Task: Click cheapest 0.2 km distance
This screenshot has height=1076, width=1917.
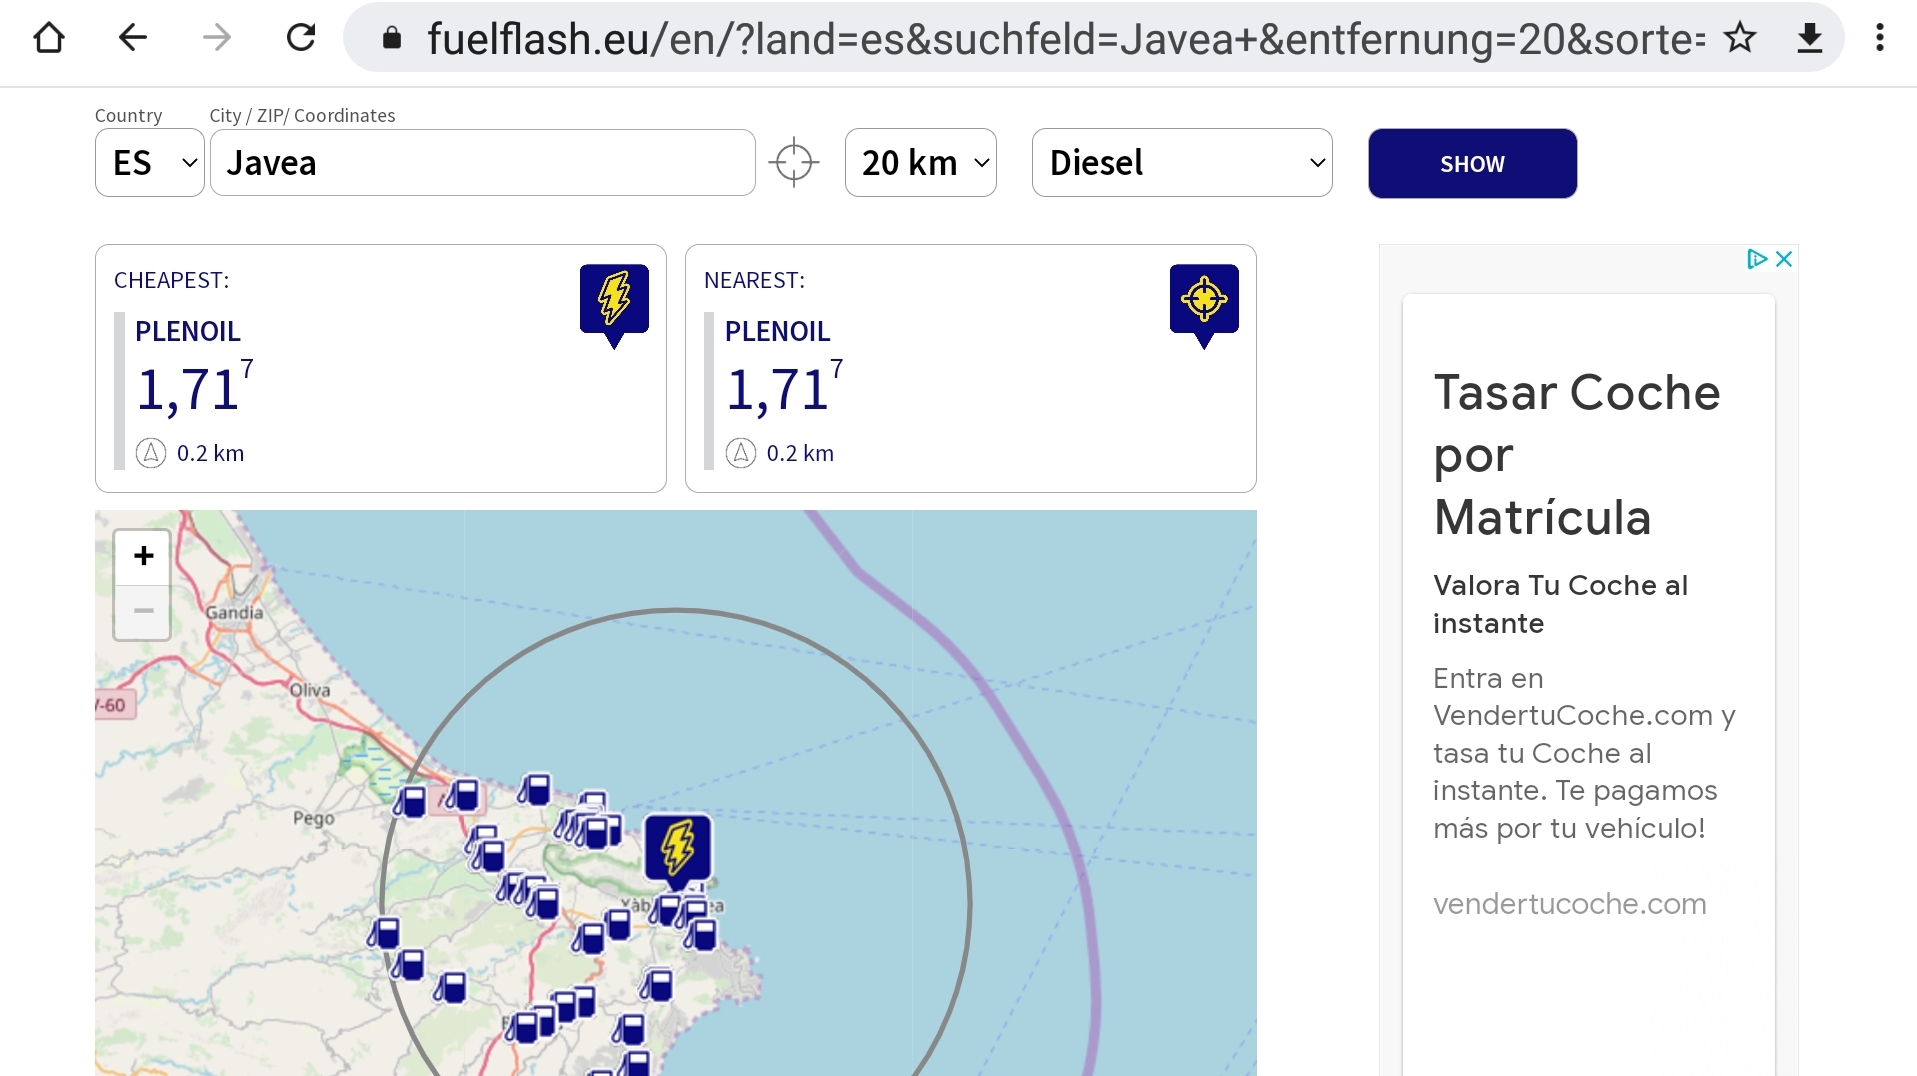Action: click(x=210, y=453)
